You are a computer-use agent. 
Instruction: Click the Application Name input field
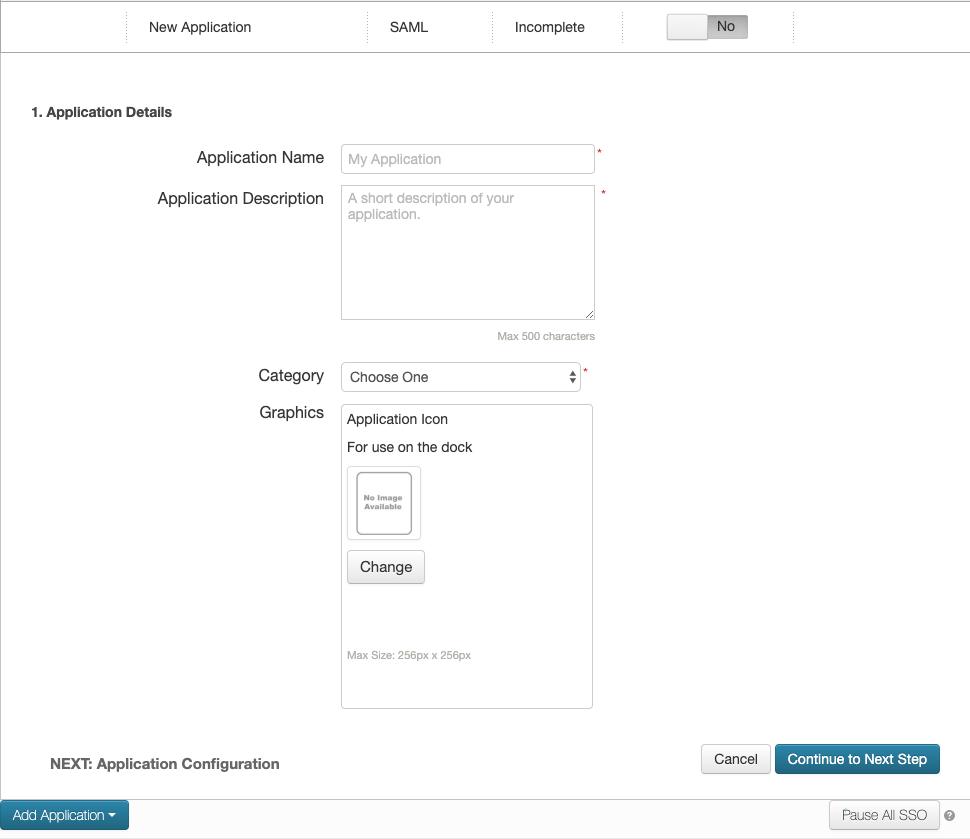[x=467, y=159]
